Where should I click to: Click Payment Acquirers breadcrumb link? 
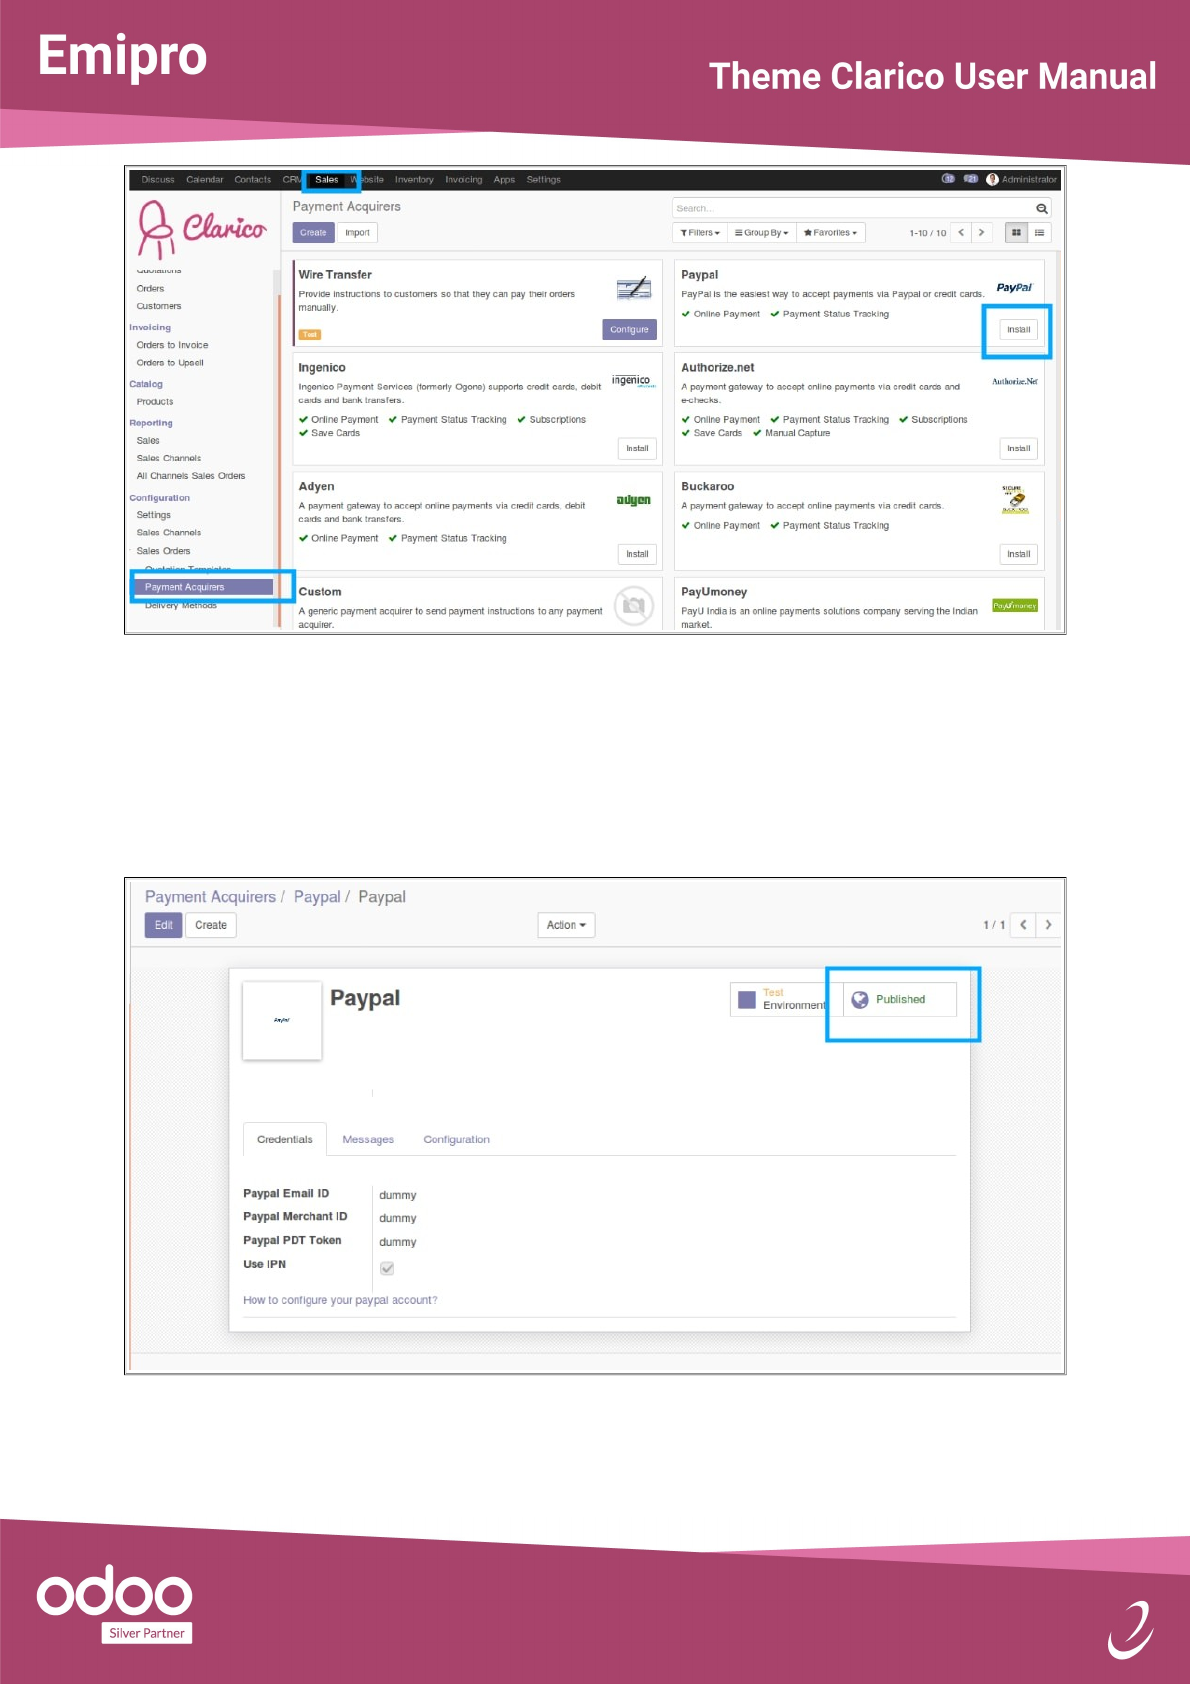[x=210, y=897]
